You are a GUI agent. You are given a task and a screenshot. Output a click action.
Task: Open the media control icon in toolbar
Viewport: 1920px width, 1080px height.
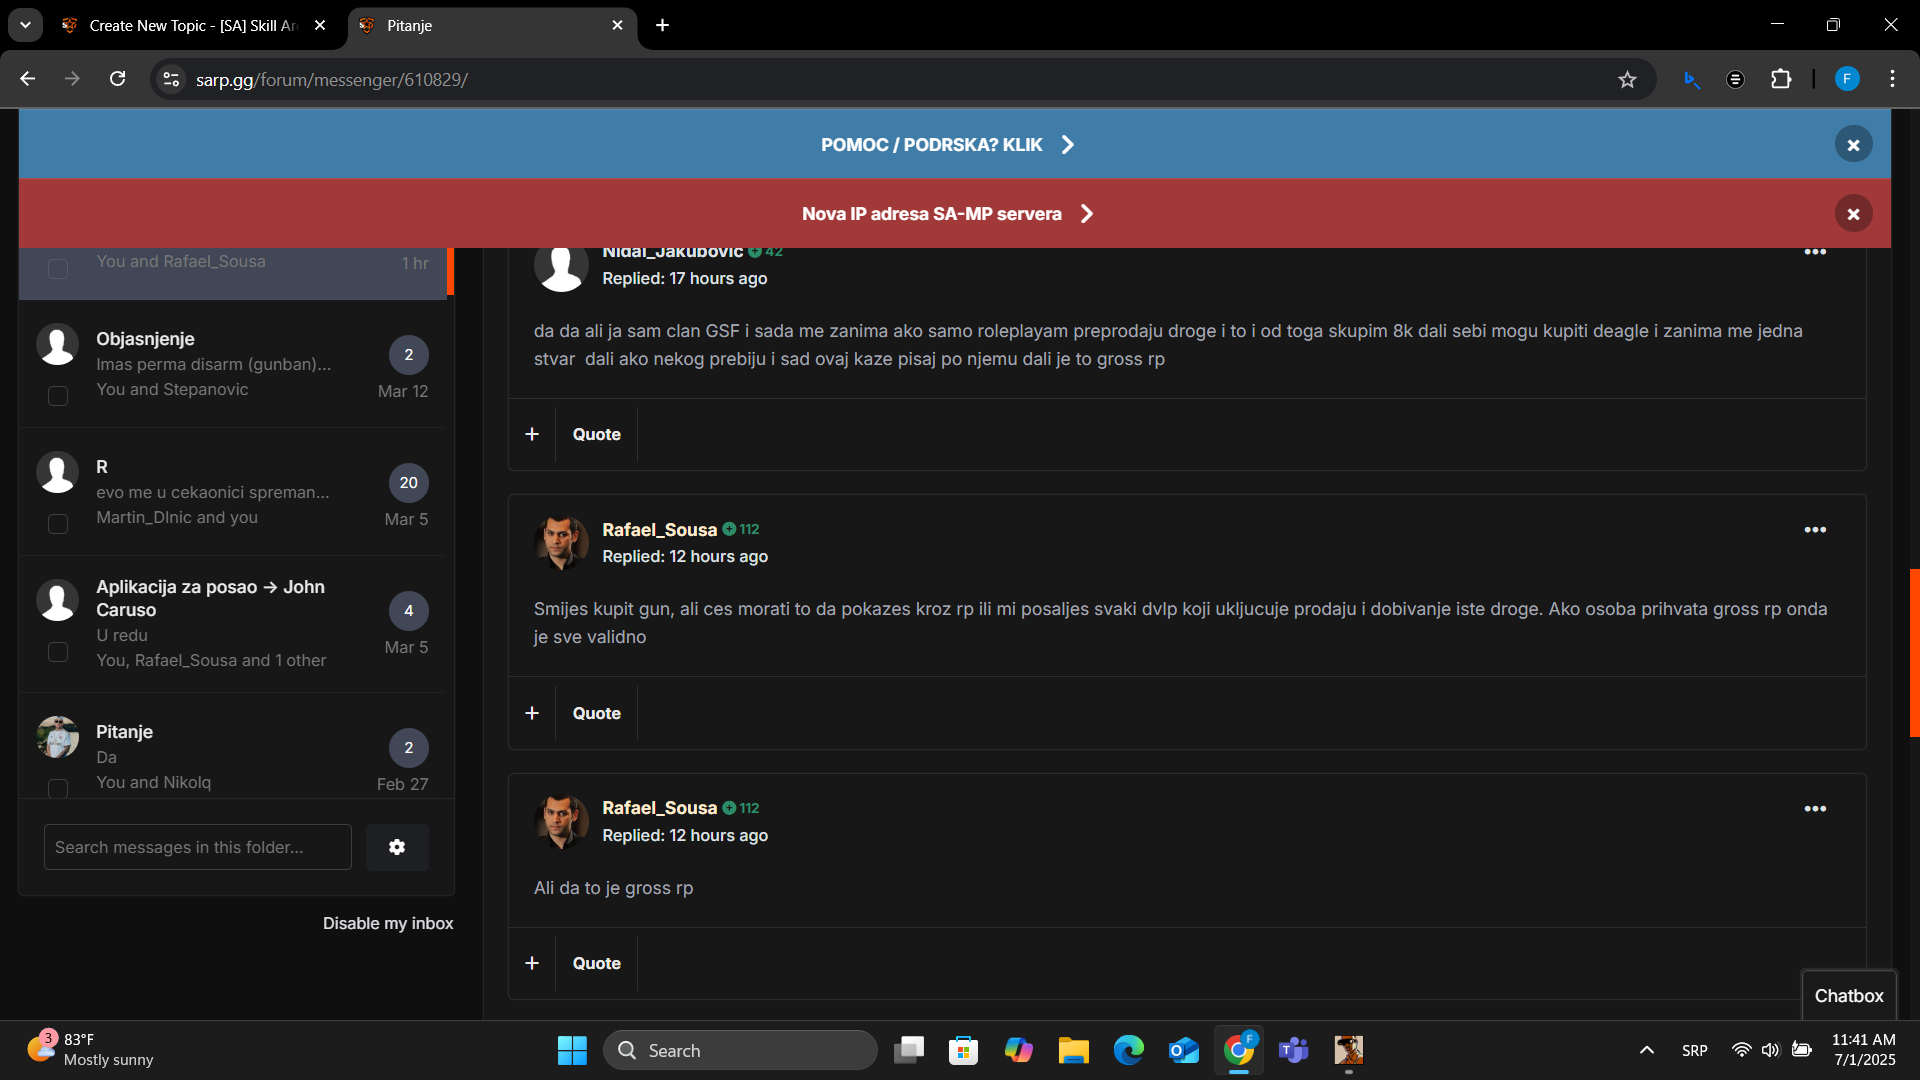point(1736,79)
